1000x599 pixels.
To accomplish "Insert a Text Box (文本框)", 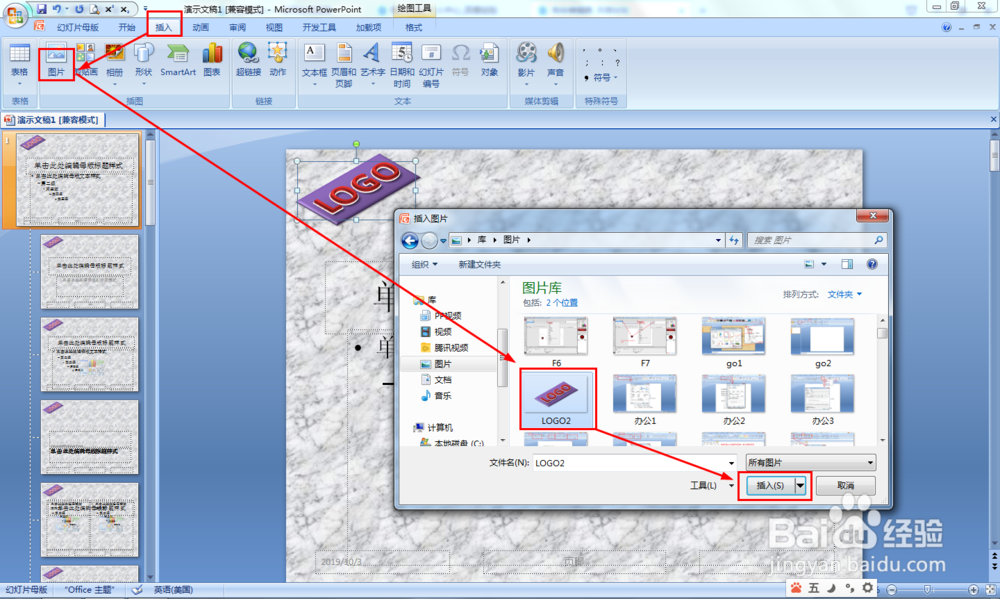I will (314, 64).
